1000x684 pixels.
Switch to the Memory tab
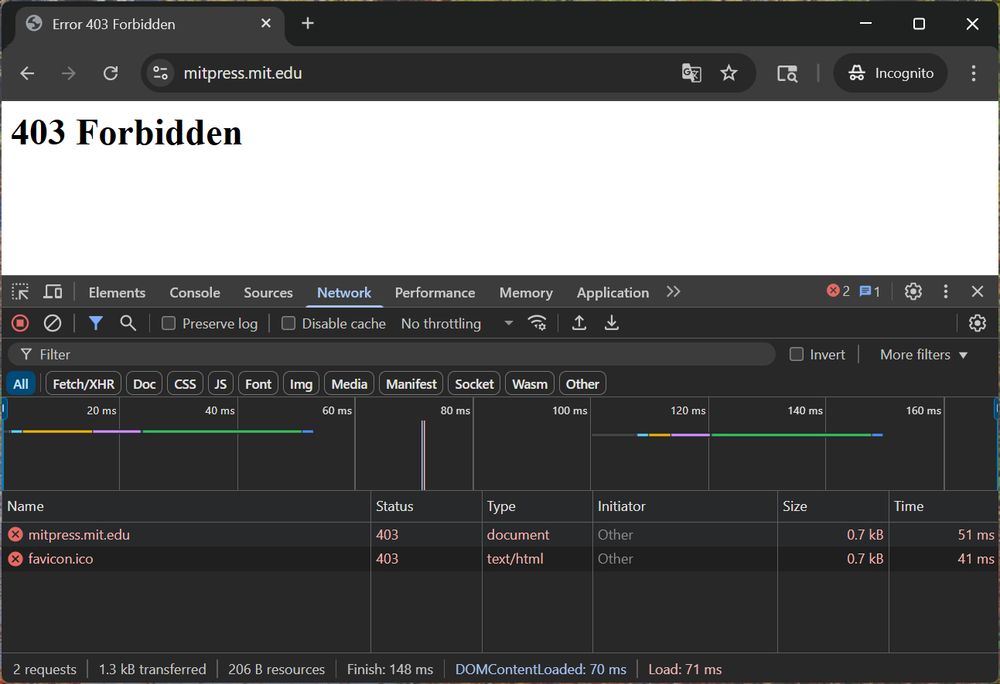coord(526,293)
